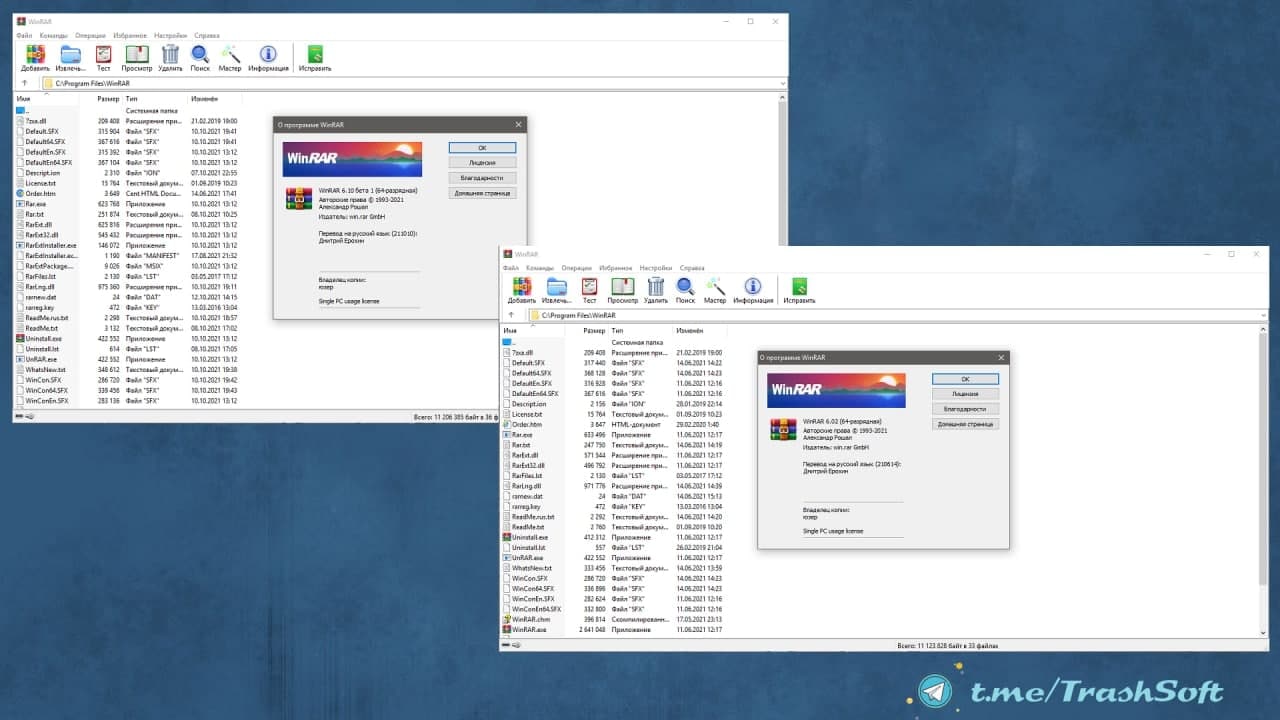The height and width of the screenshot is (720, 1280).
Task: Go up one folder in the top-left WinRAR window
Action: (x=25, y=83)
